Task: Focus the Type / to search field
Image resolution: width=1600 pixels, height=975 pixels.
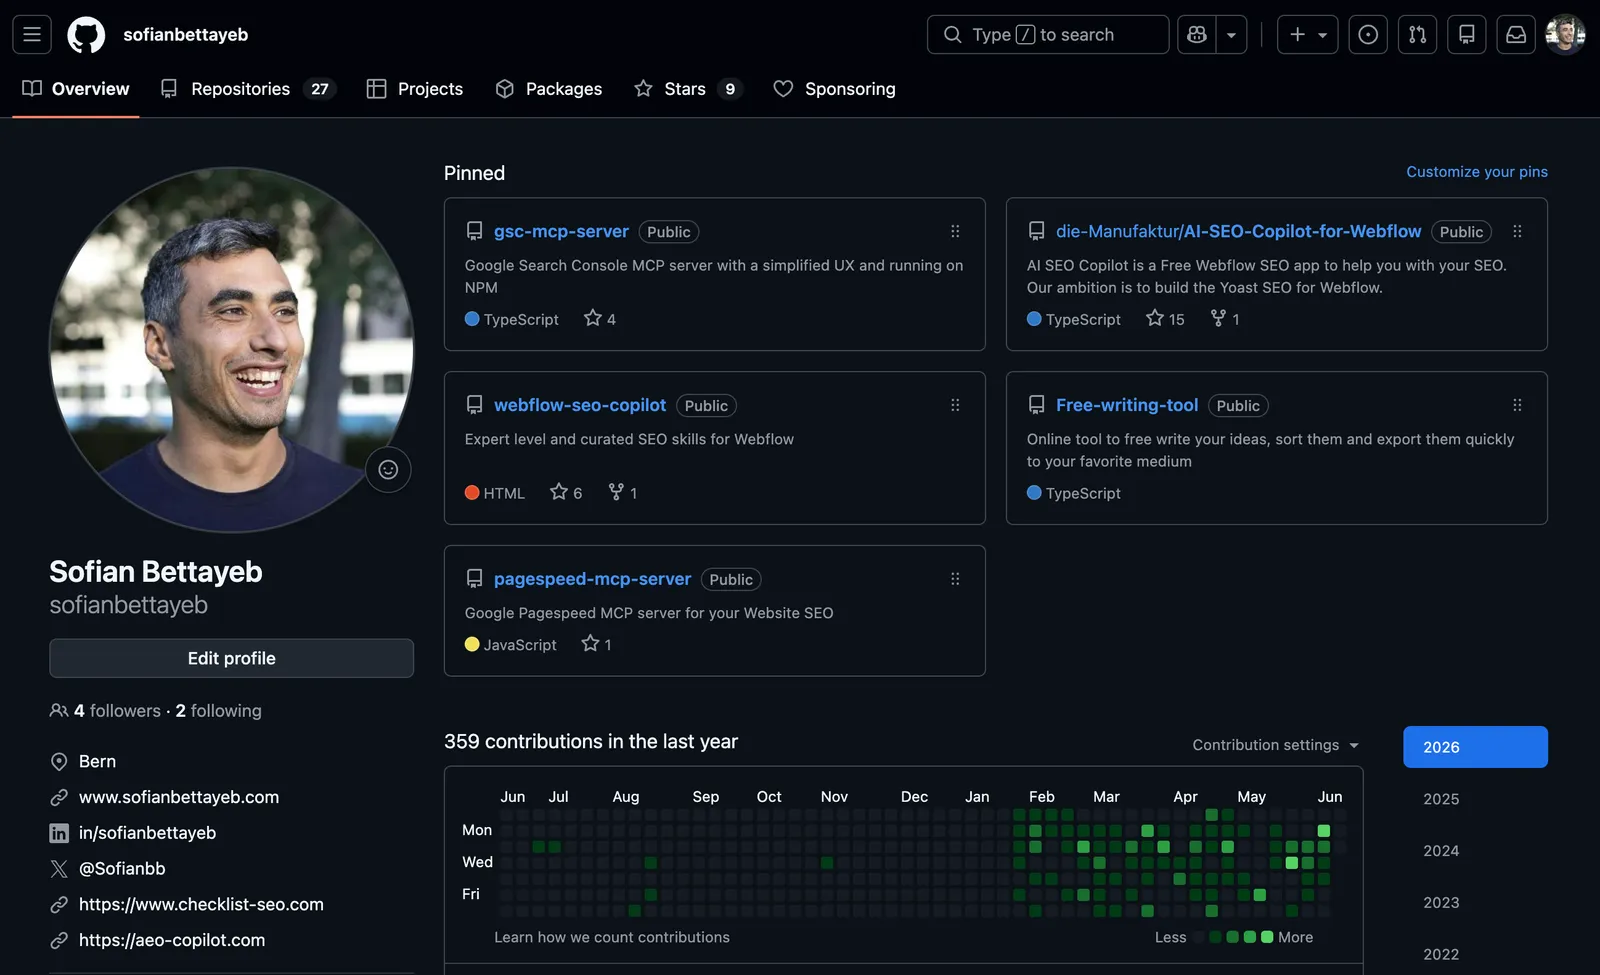Action: (1048, 35)
